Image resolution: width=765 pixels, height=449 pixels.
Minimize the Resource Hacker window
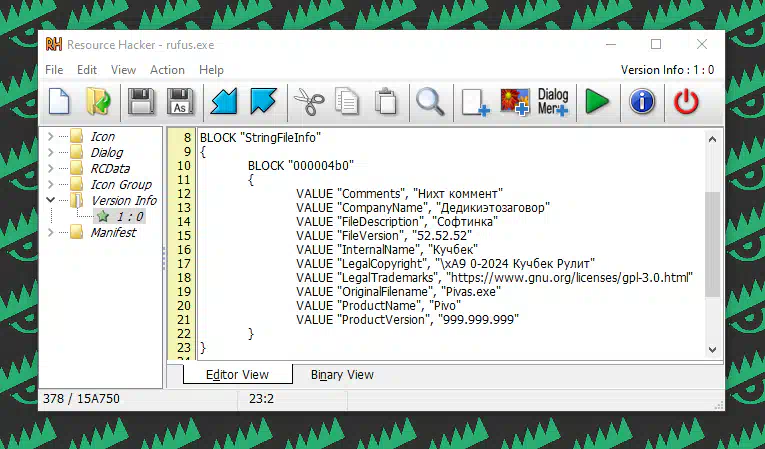[611, 44]
